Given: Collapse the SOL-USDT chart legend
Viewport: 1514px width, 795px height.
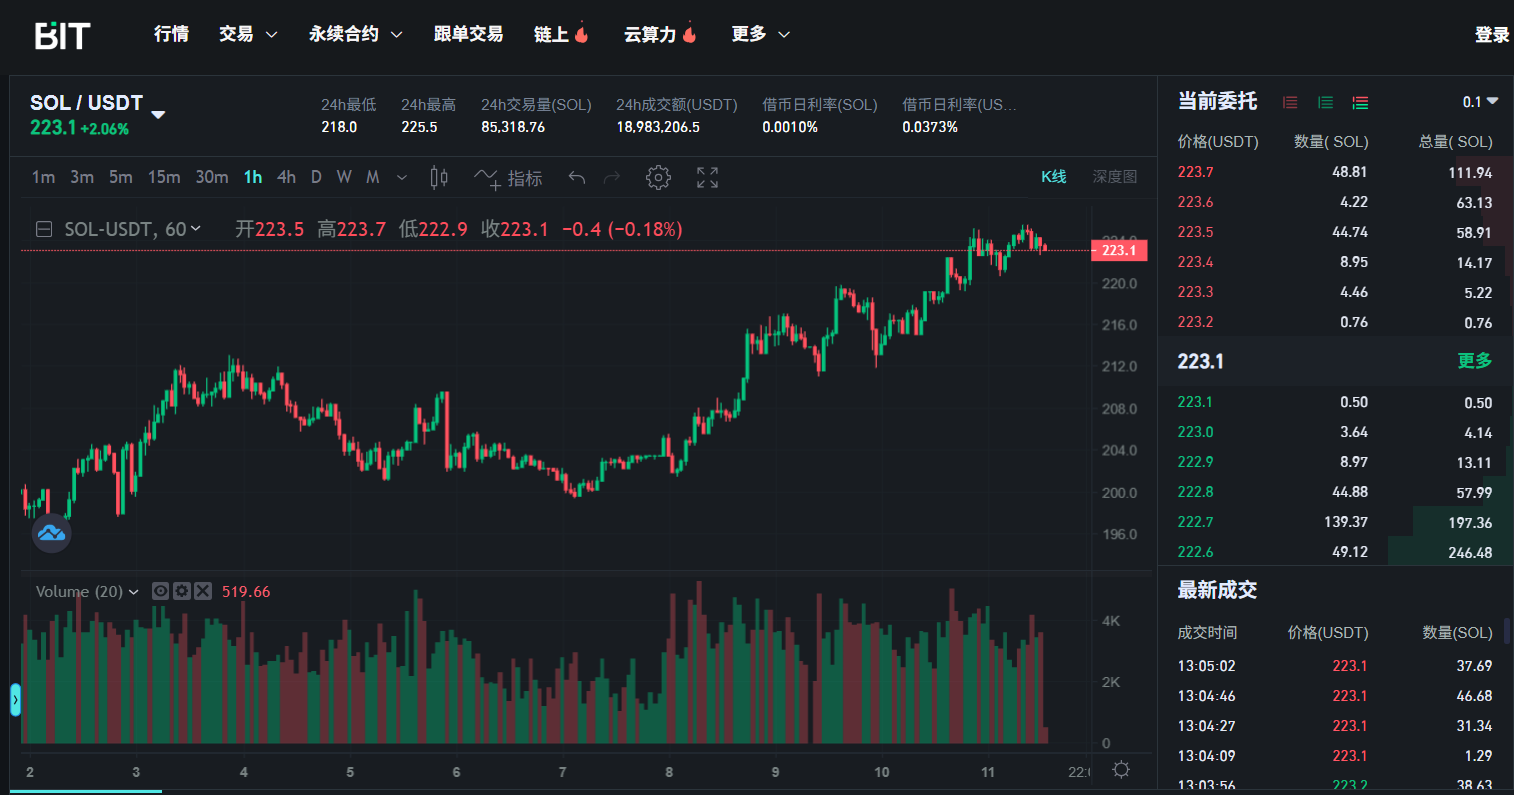Looking at the screenshot, I should point(44,229).
